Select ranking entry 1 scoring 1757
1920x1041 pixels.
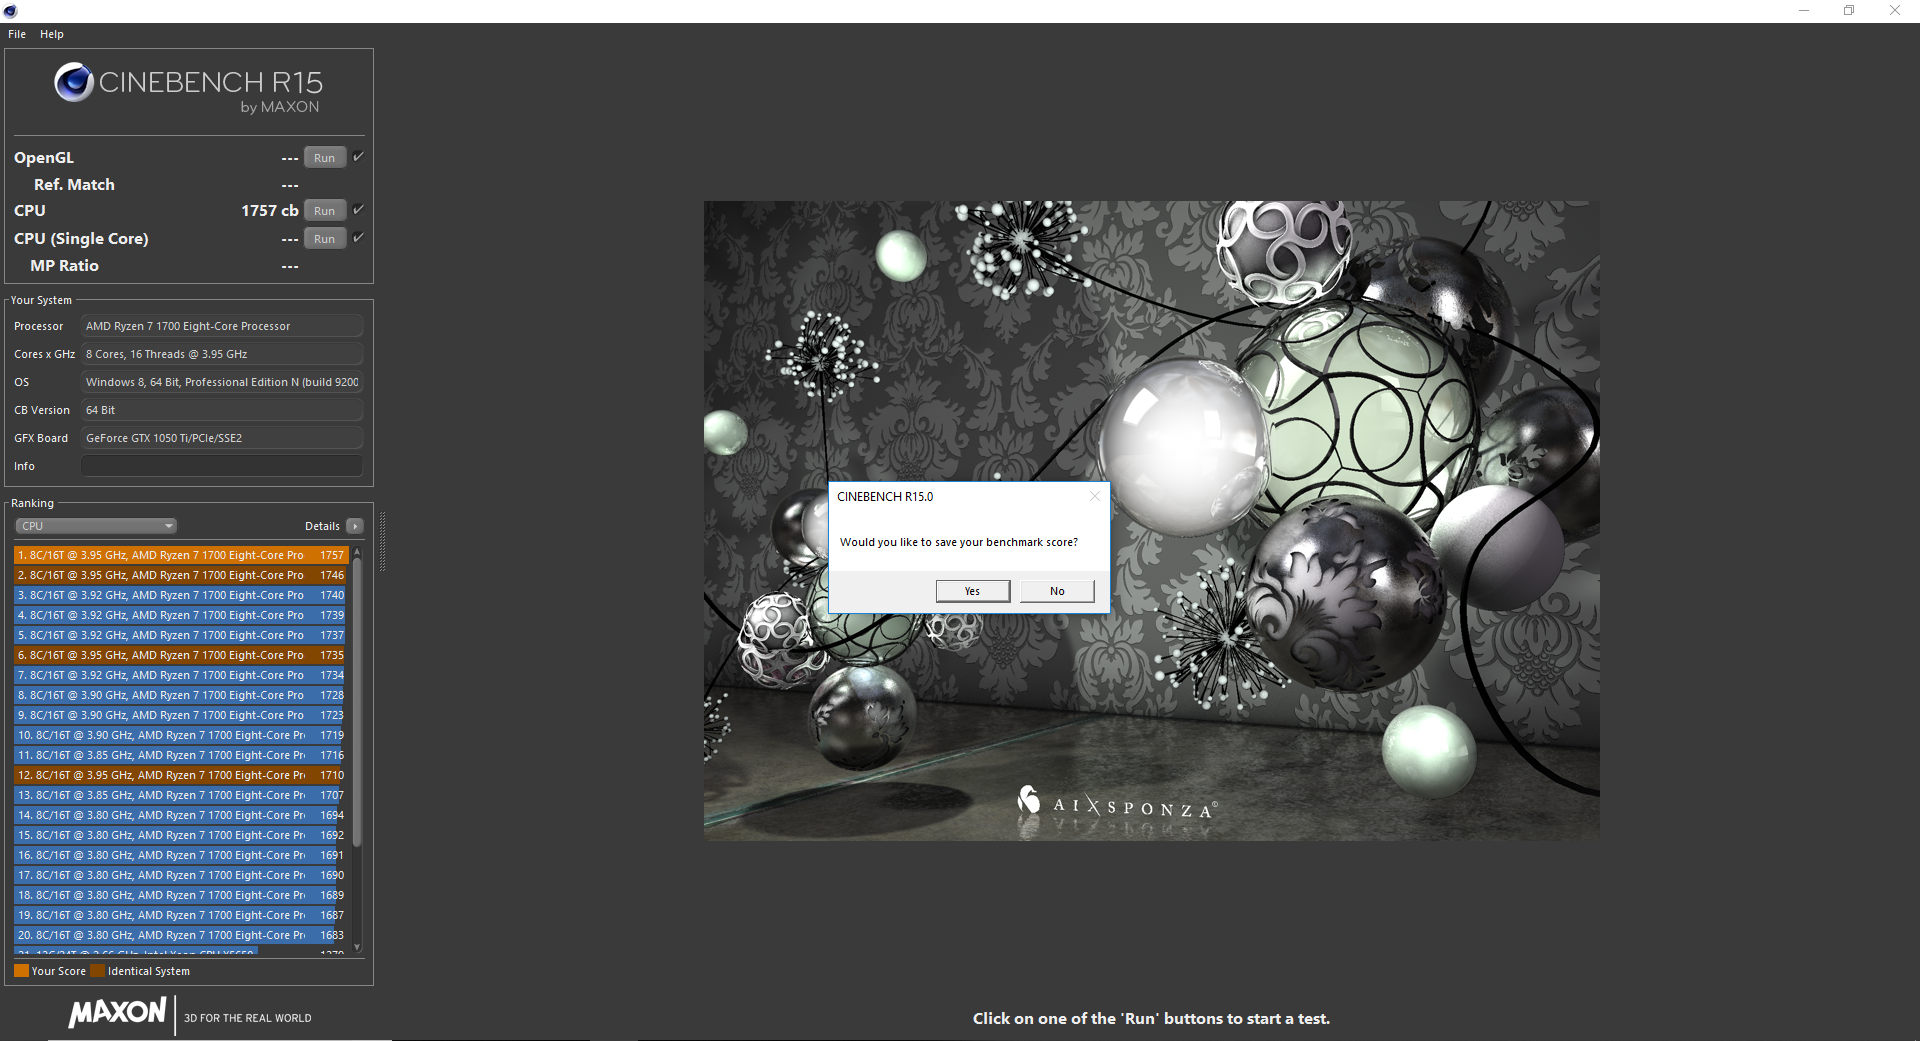180,555
